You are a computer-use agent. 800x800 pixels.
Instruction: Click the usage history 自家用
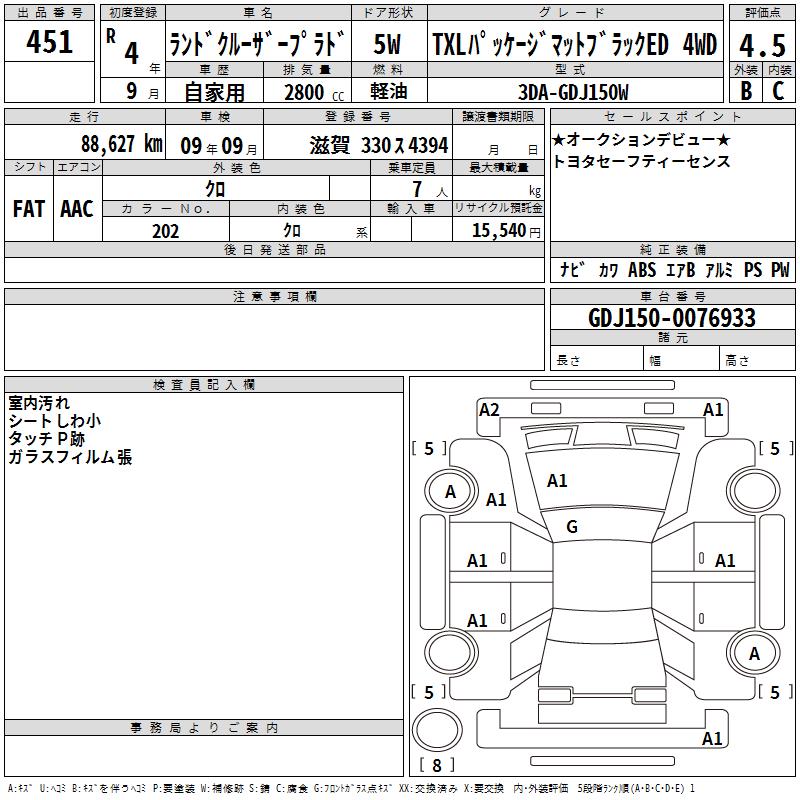pos(214,92)
